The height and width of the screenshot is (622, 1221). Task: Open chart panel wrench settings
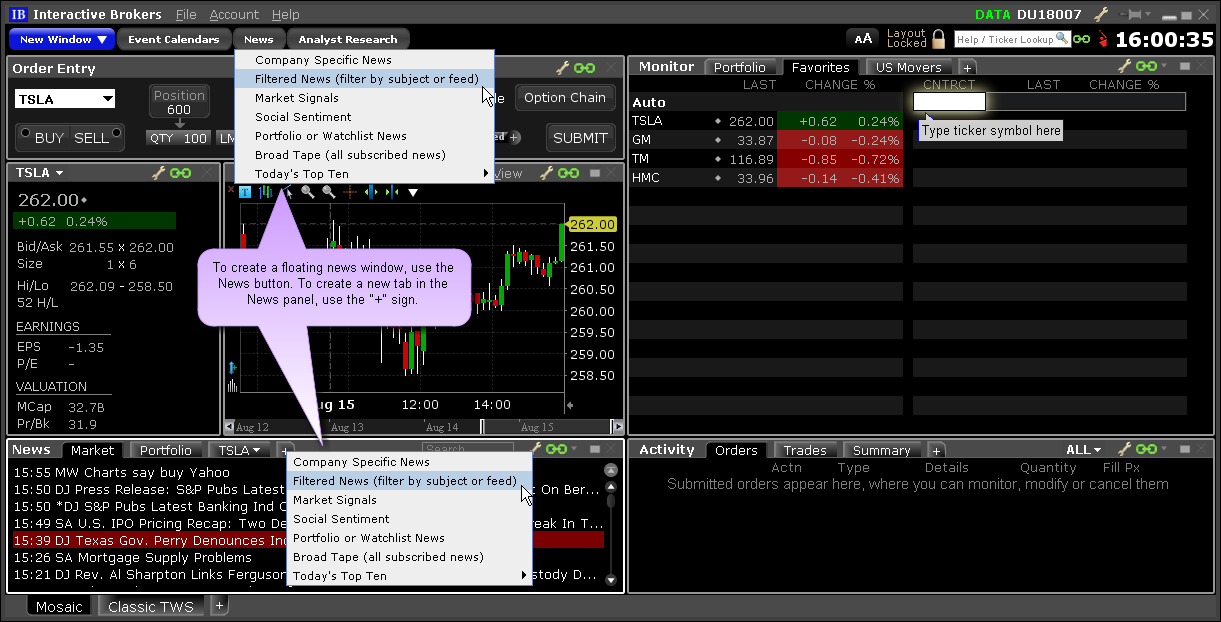[x=548, y=173]
